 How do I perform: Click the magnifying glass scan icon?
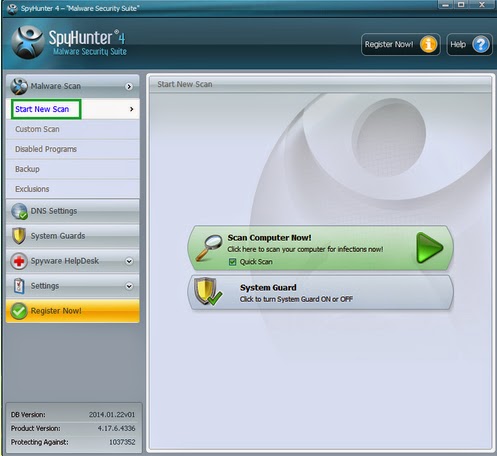click(x=209, y=247)
